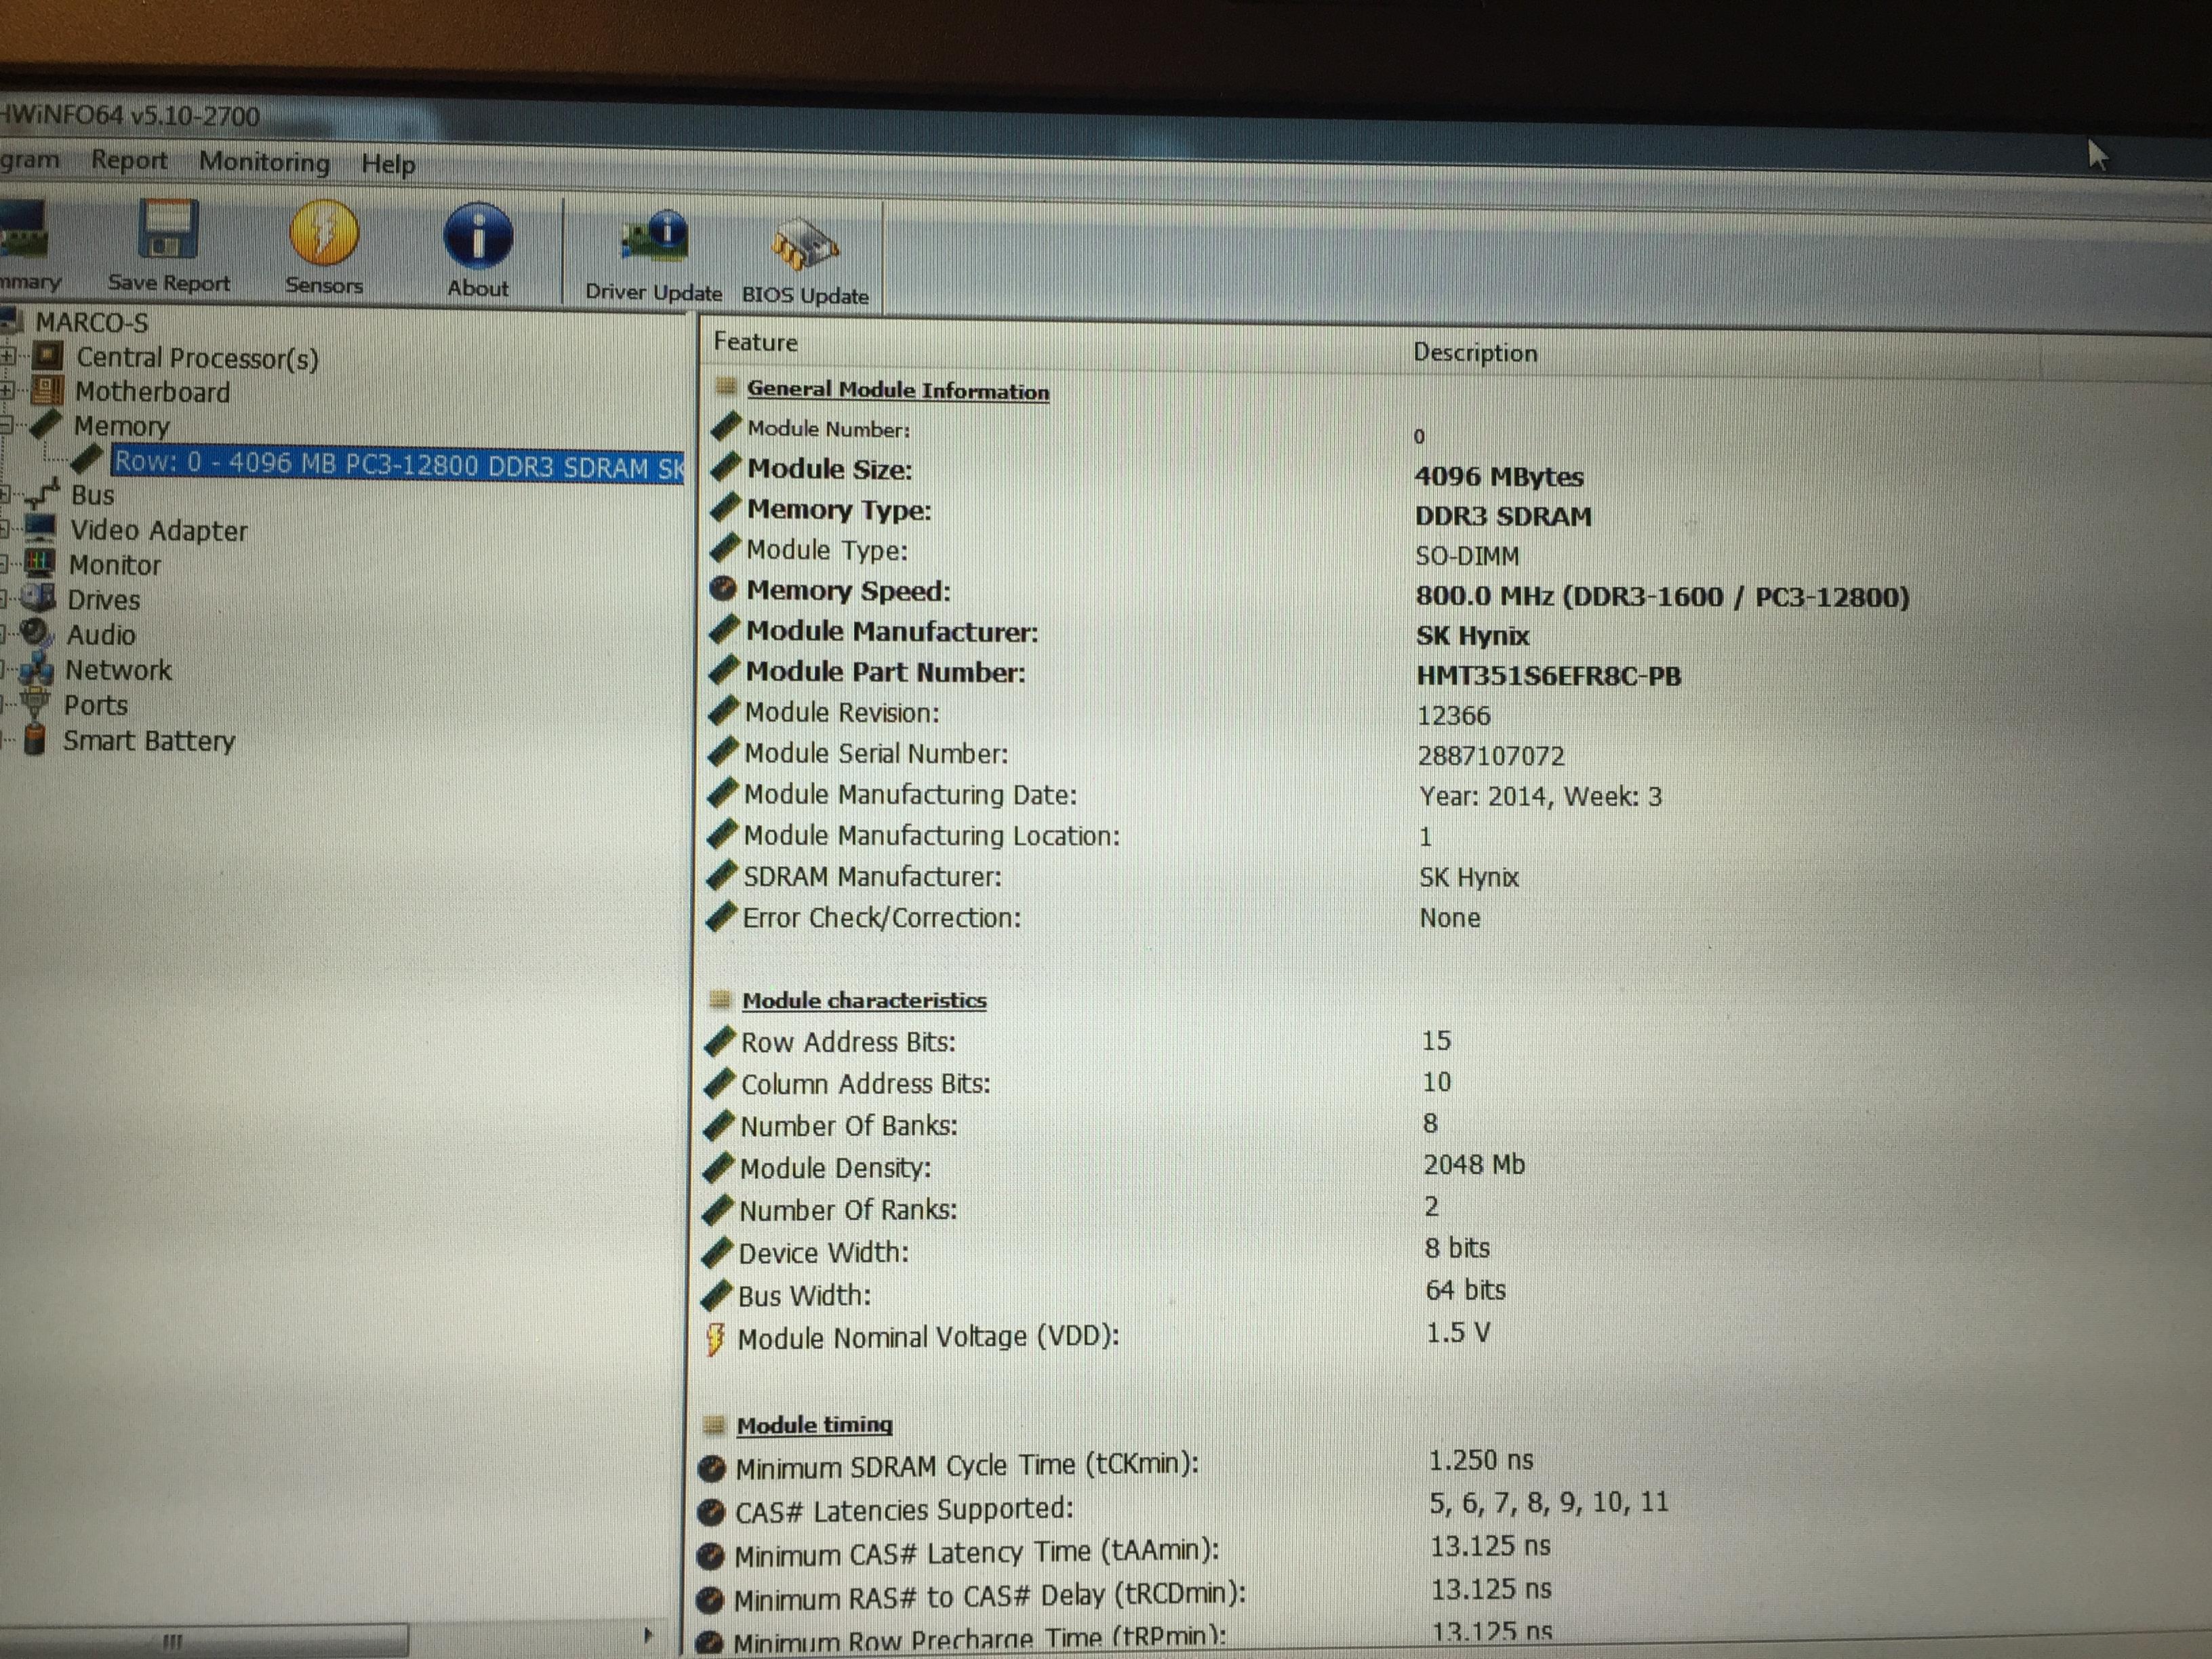Open the Report menu

(x=129, y=160)
